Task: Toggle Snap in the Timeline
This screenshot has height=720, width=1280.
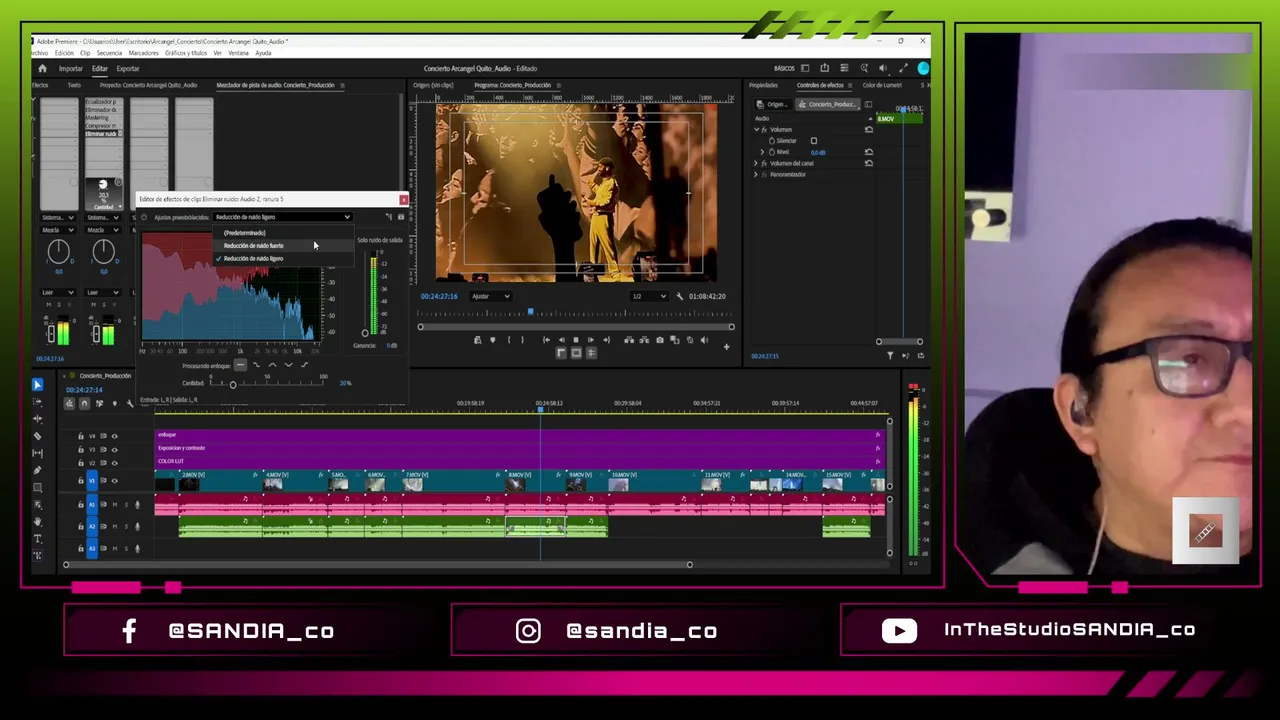Action: pos(84,403)
